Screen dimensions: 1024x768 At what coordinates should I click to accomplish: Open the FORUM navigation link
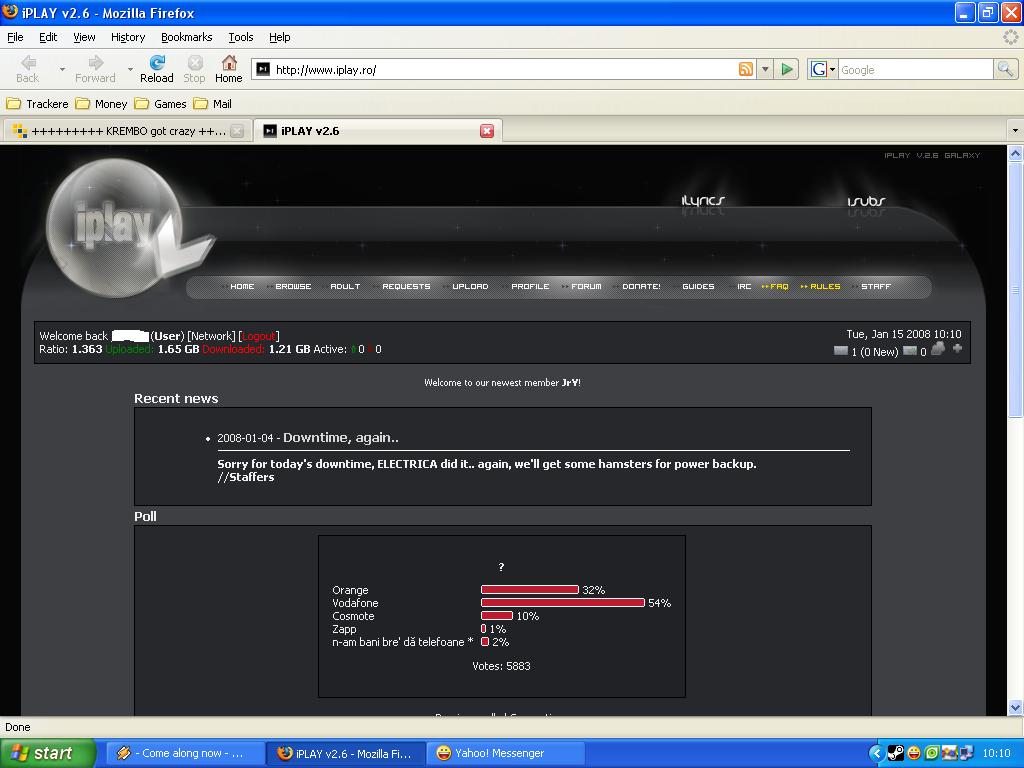(586, 287)
